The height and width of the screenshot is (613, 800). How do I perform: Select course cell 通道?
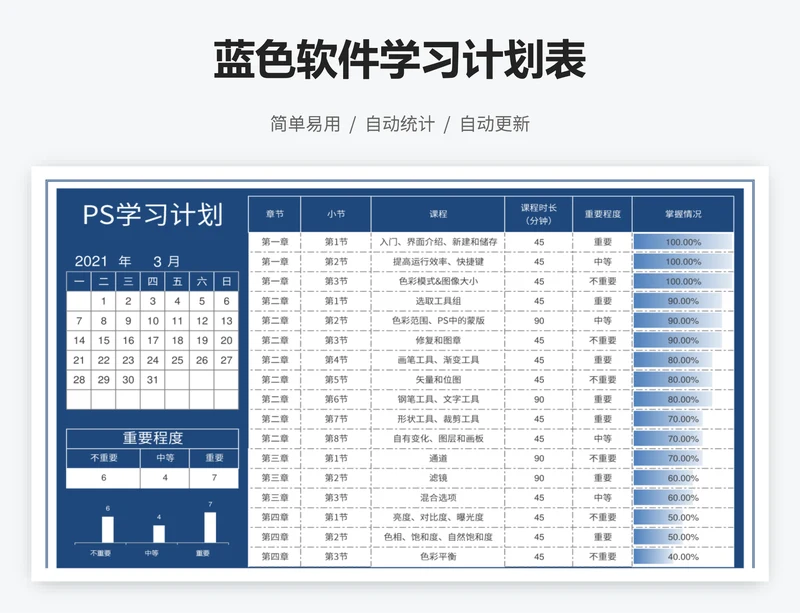pos(438,458)
